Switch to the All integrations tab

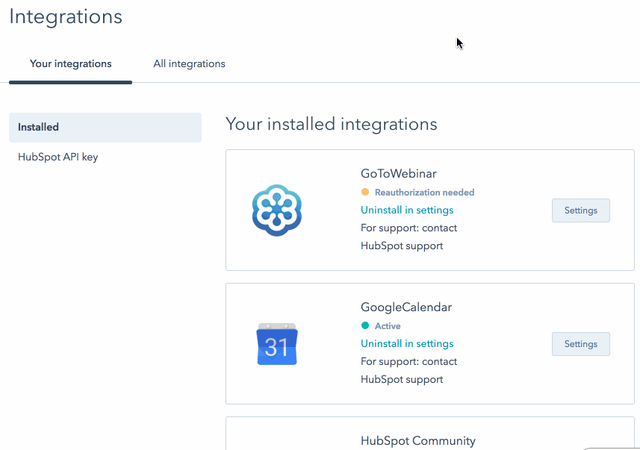click(189, 64)
